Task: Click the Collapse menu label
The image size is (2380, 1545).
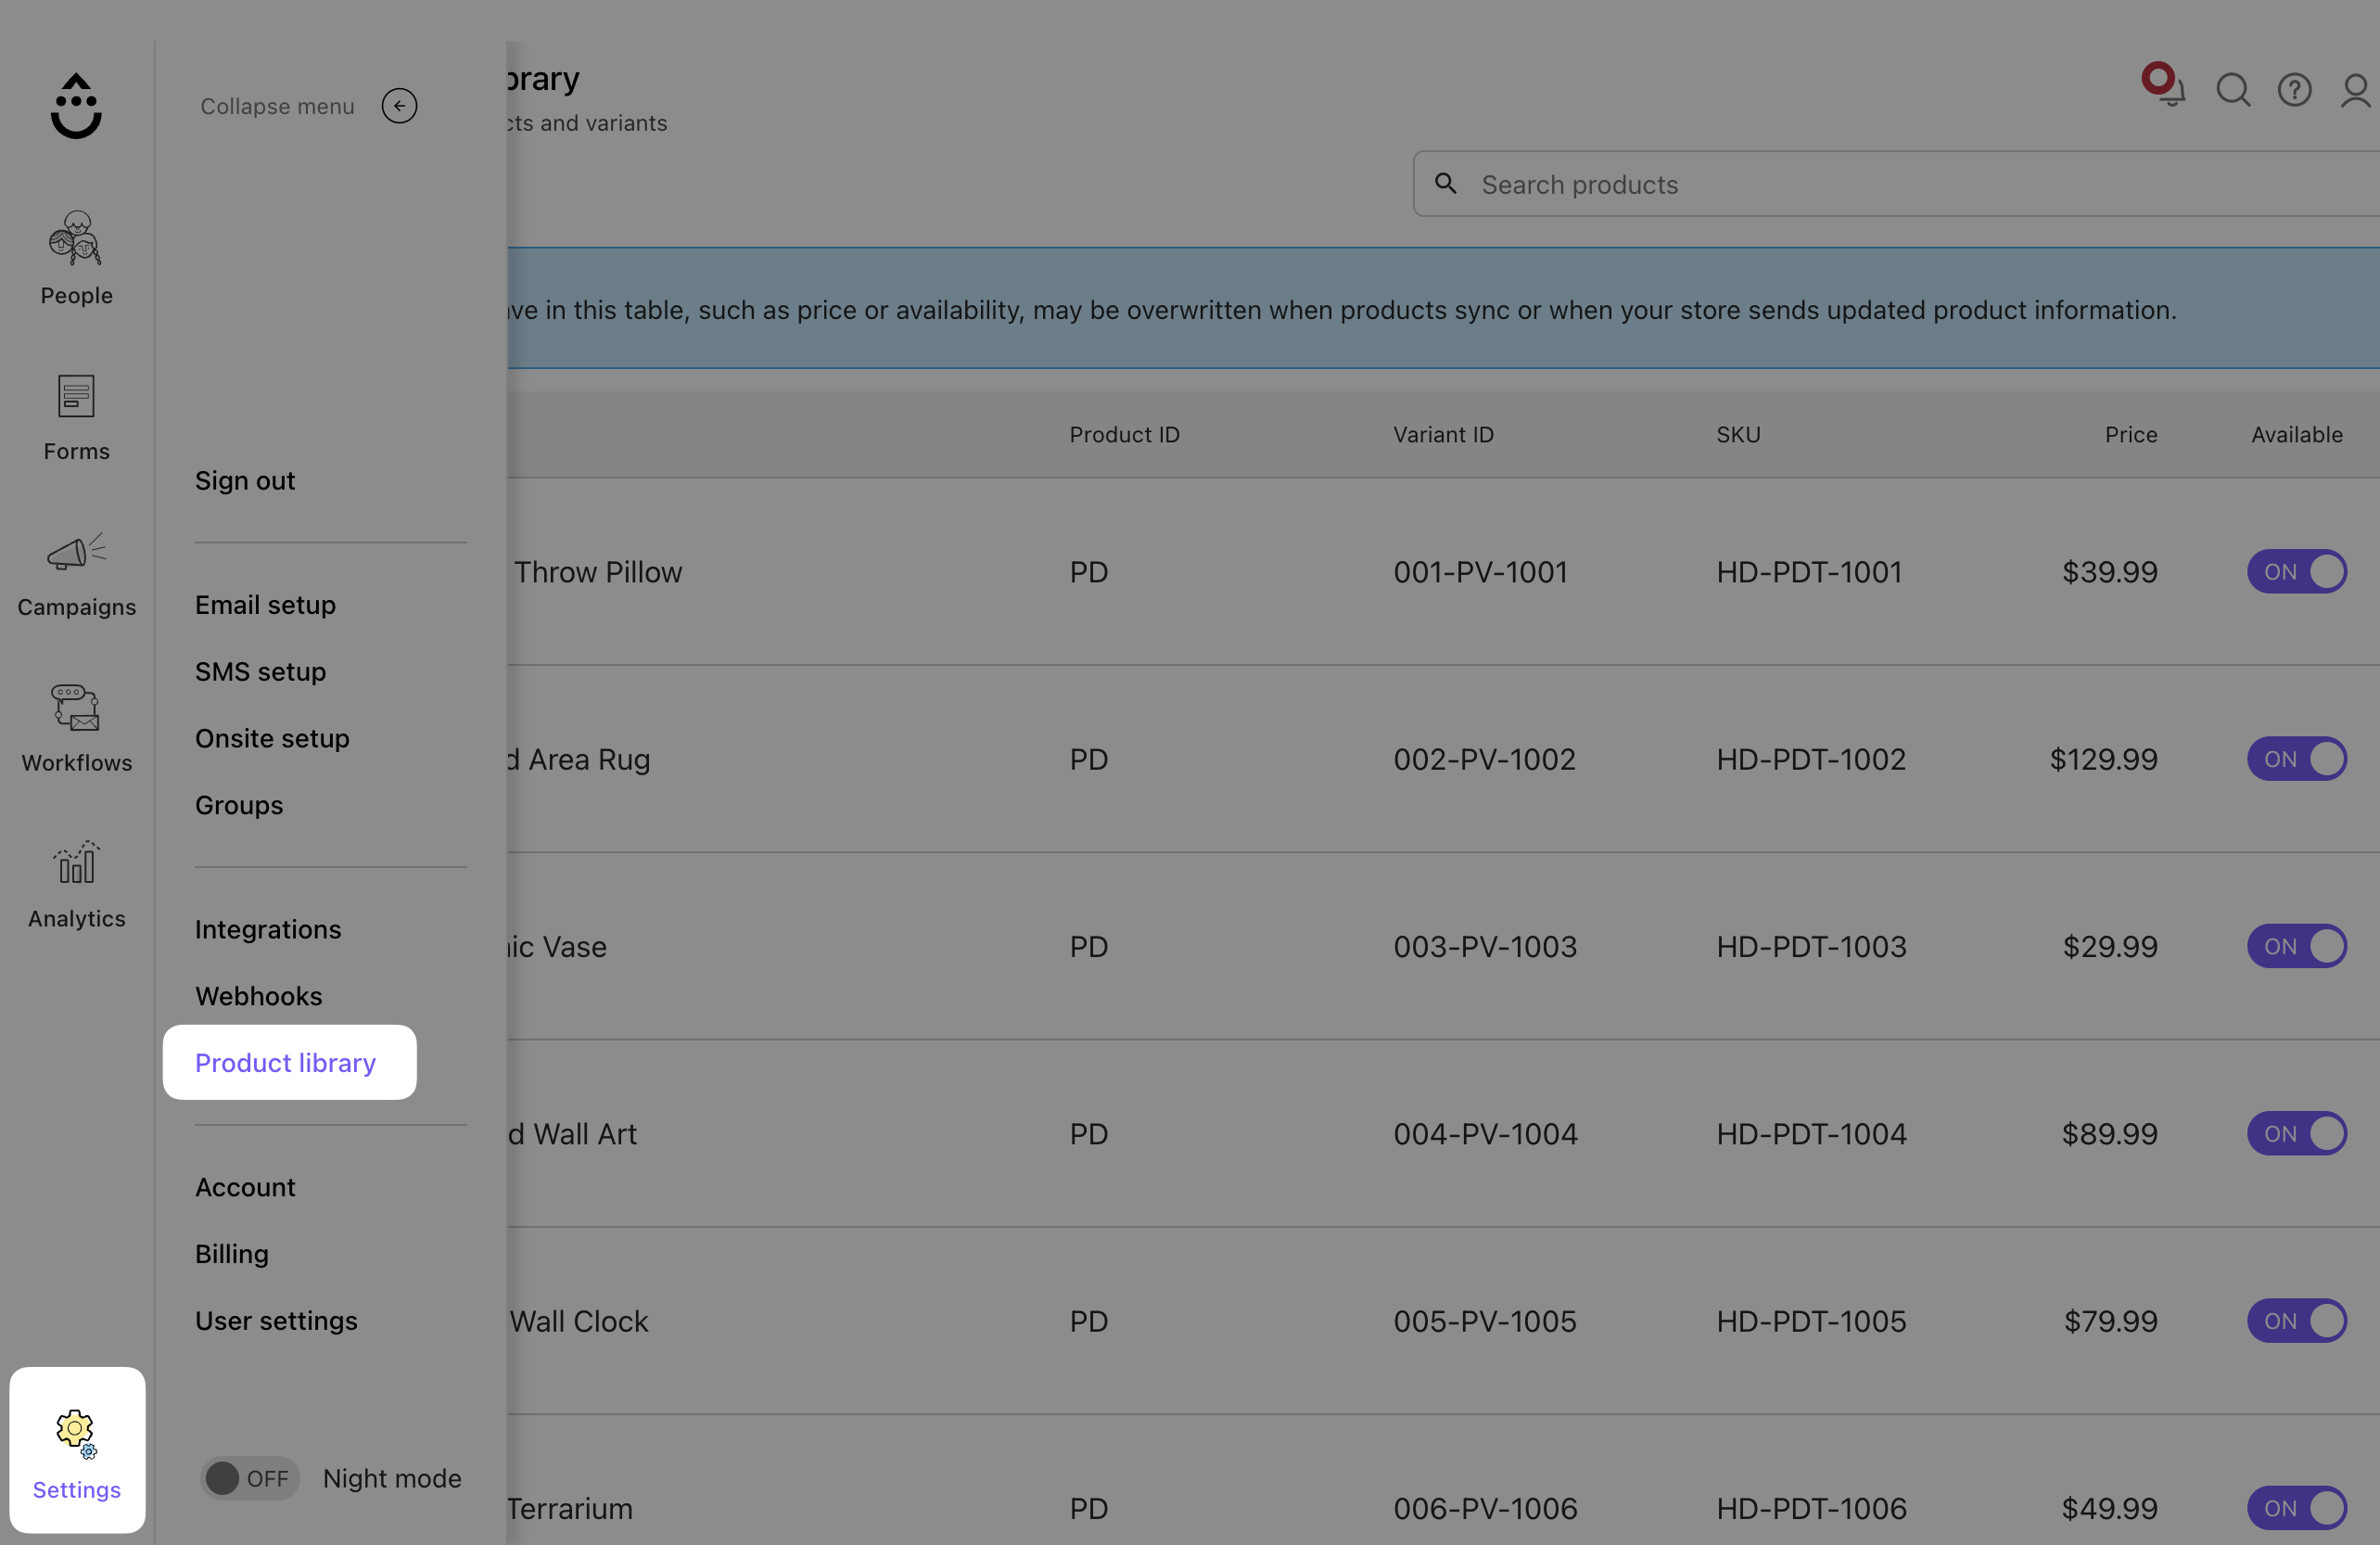Action: 277,106
